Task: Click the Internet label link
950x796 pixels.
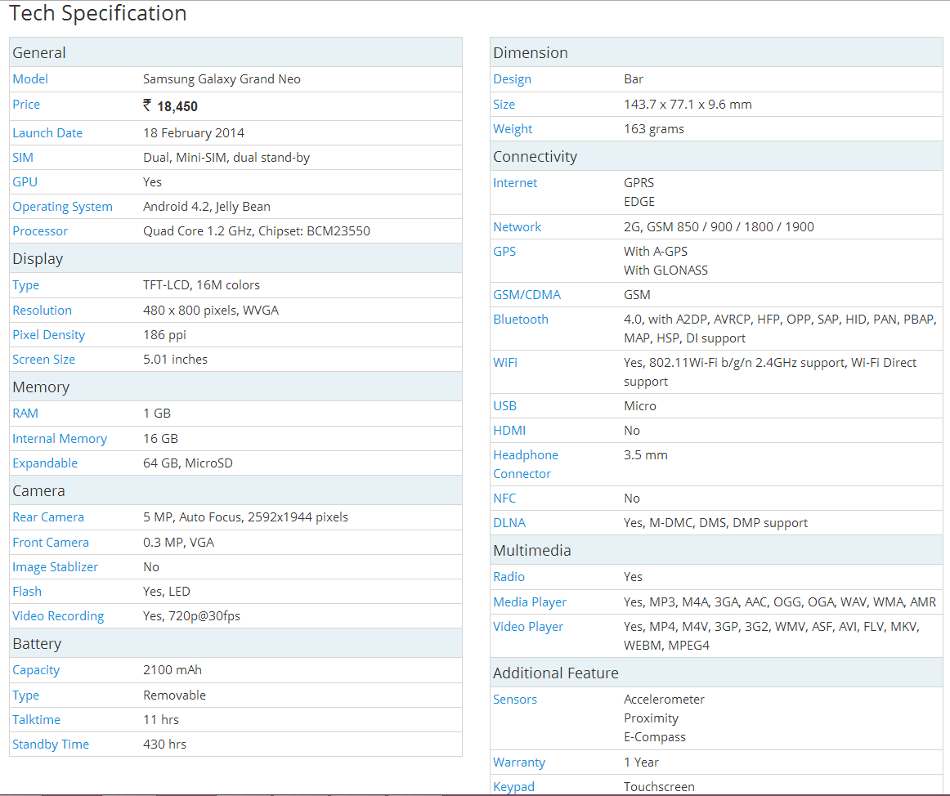Action: (x=515, y=182)
